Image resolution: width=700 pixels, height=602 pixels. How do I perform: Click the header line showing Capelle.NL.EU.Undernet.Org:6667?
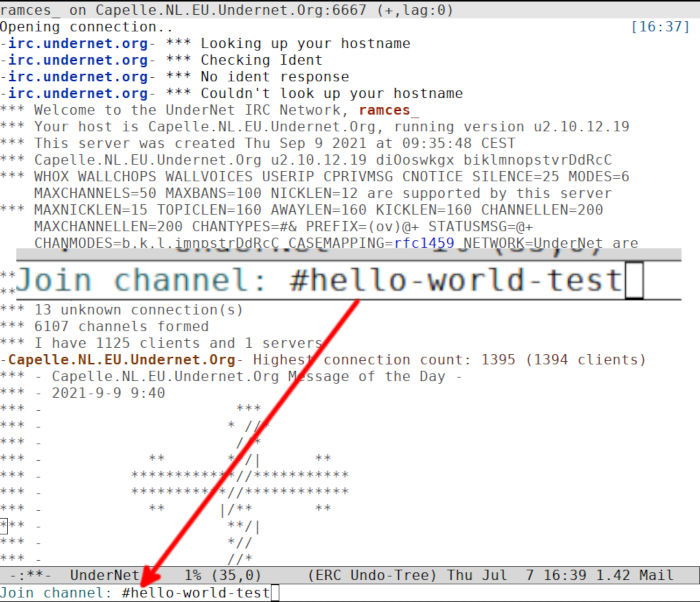350,10
